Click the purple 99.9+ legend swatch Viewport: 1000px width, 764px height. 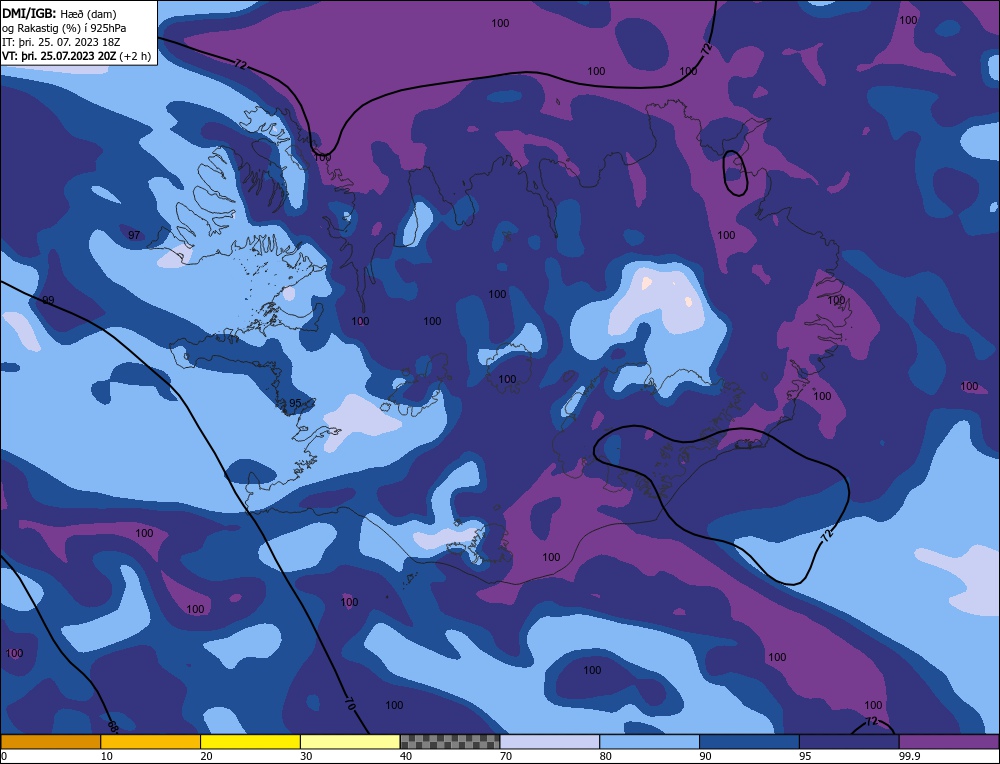coord(950,742)
